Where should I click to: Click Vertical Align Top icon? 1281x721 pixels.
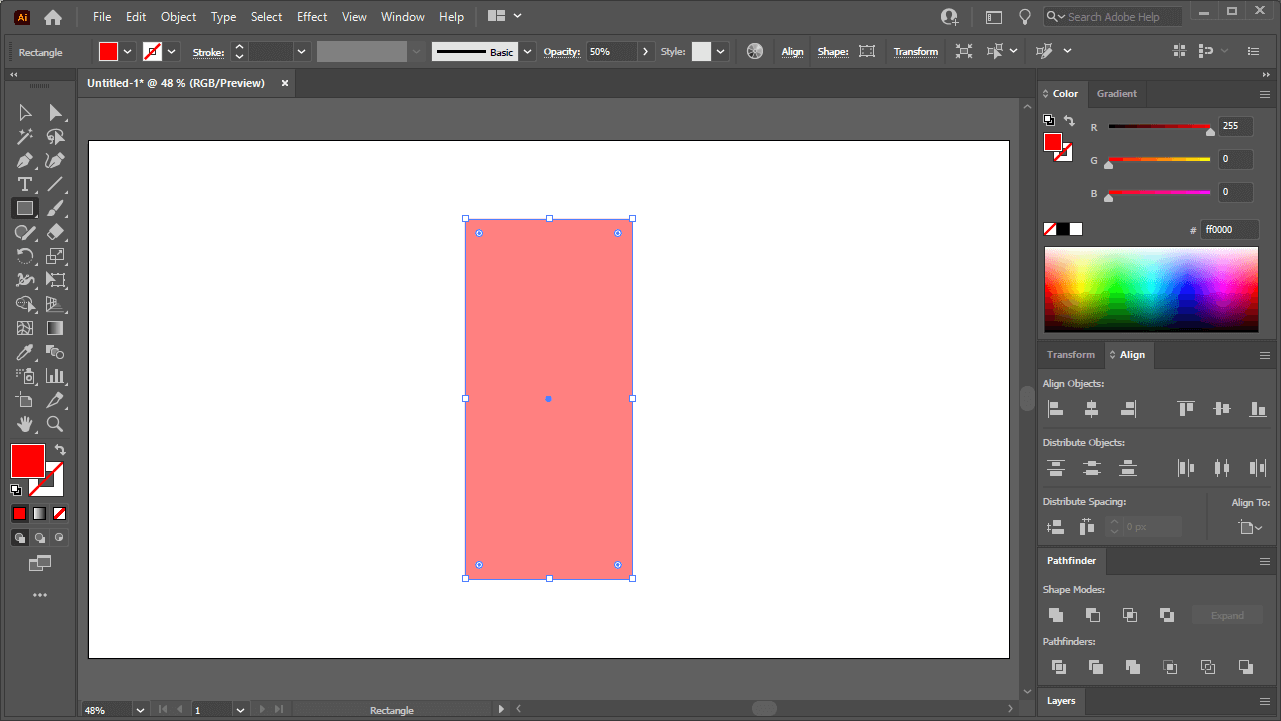[1186, 408]
